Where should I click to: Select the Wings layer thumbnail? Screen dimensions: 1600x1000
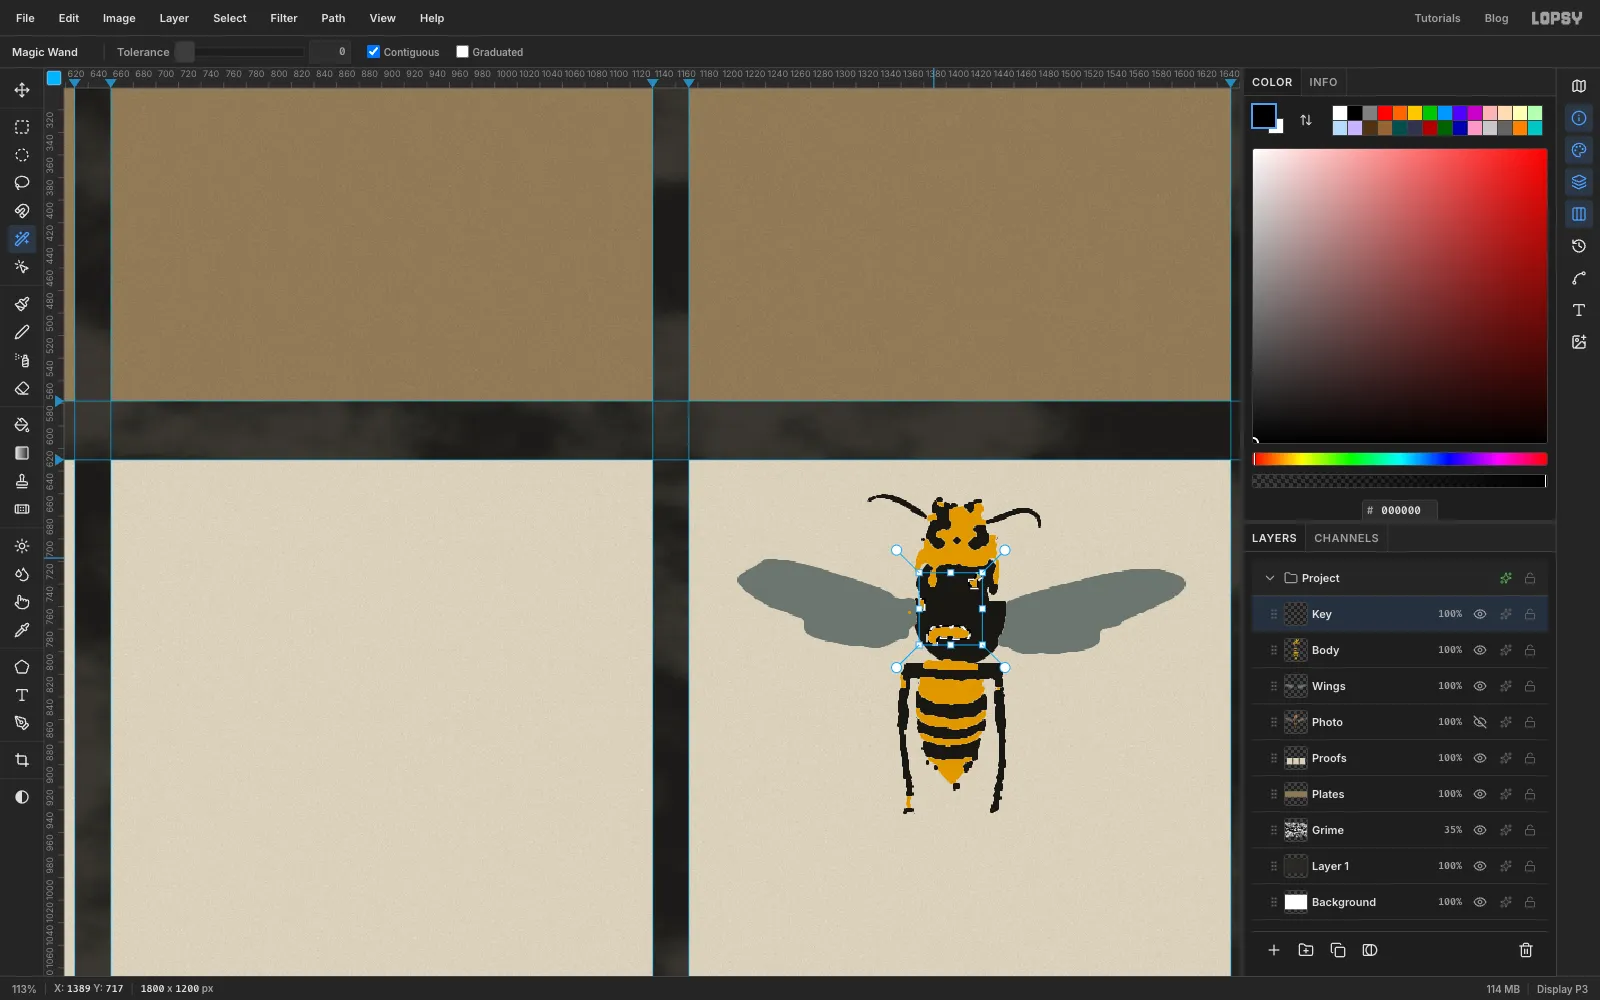point(1296,686)
